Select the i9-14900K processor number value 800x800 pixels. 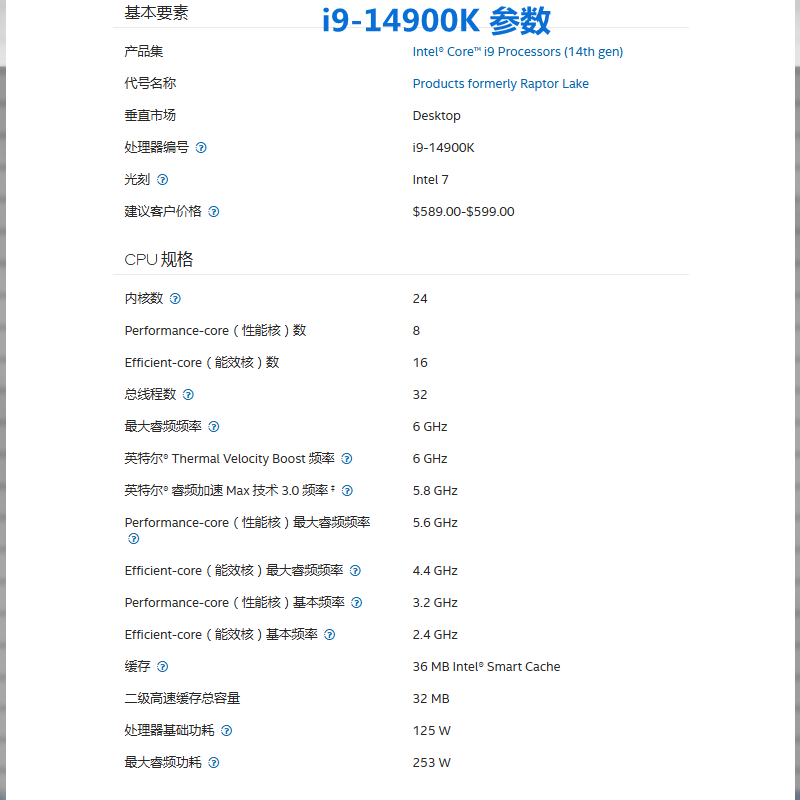(443, 148)
